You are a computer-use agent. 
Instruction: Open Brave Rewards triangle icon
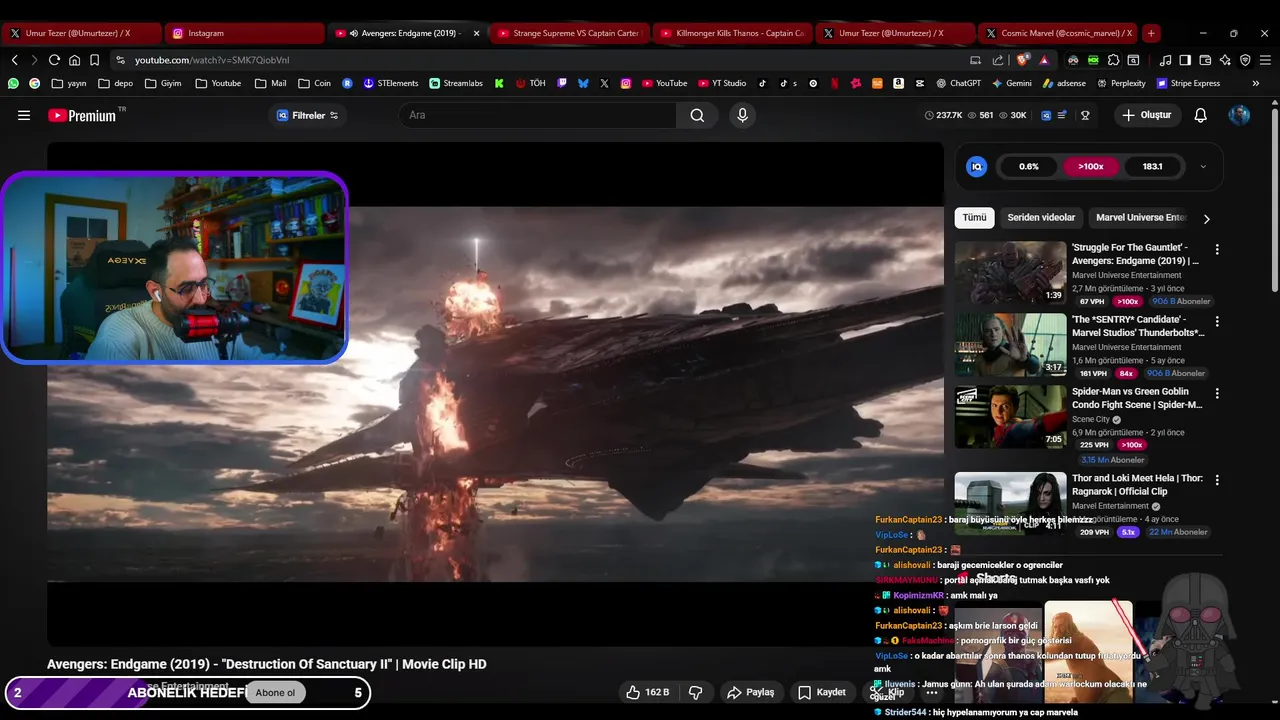pos(1044,60)
